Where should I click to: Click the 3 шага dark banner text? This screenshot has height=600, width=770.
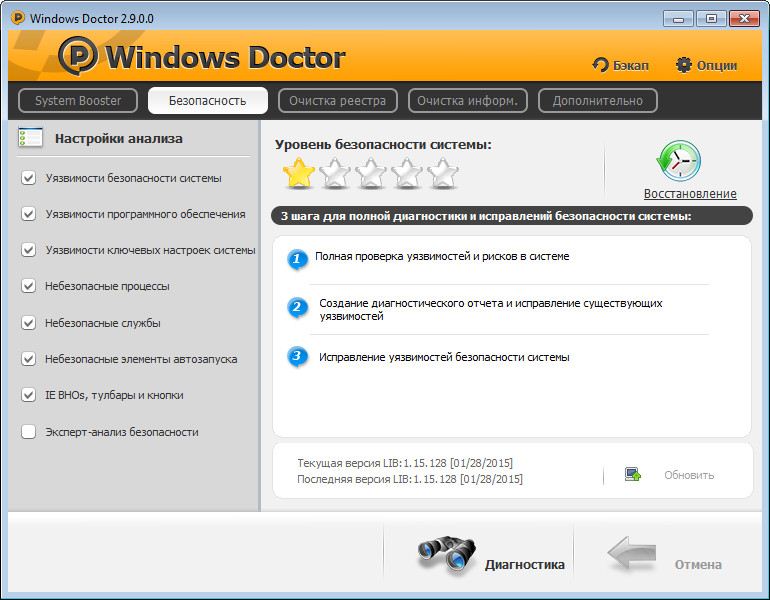click(486, 216)
